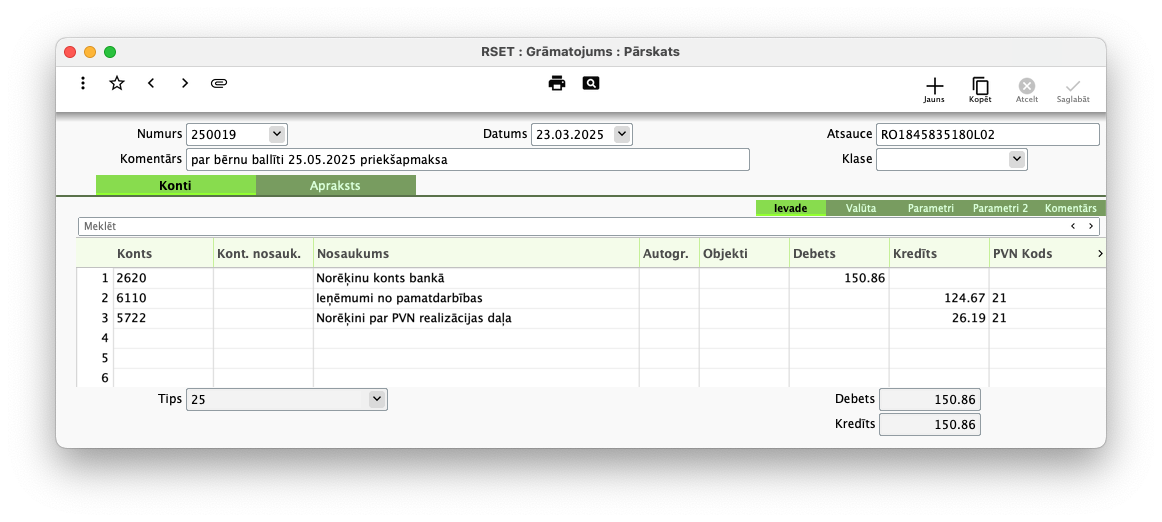Create new entry with Jauns

tap(934, 90)
